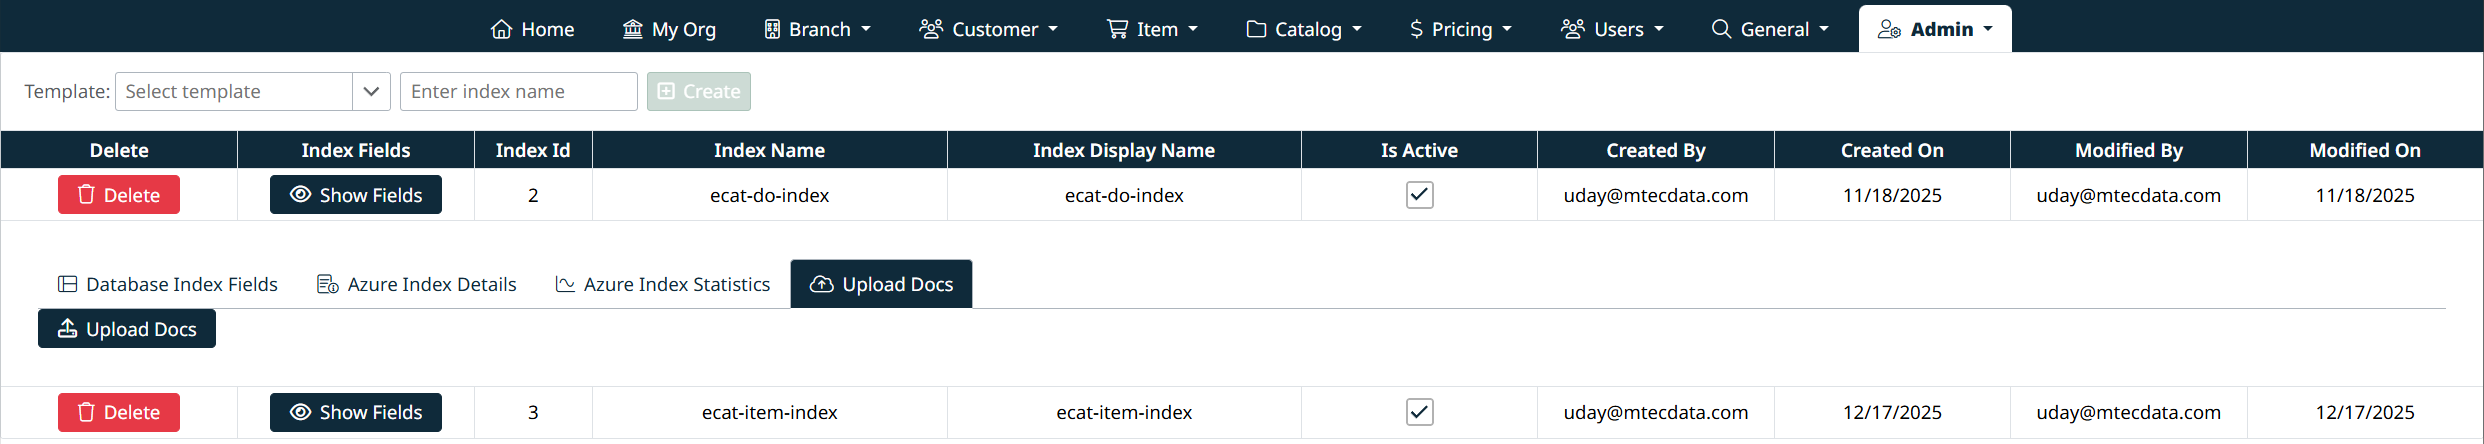Focus the Enter index name field
The width and height of the screenshot is (2484, 444).
518,92
